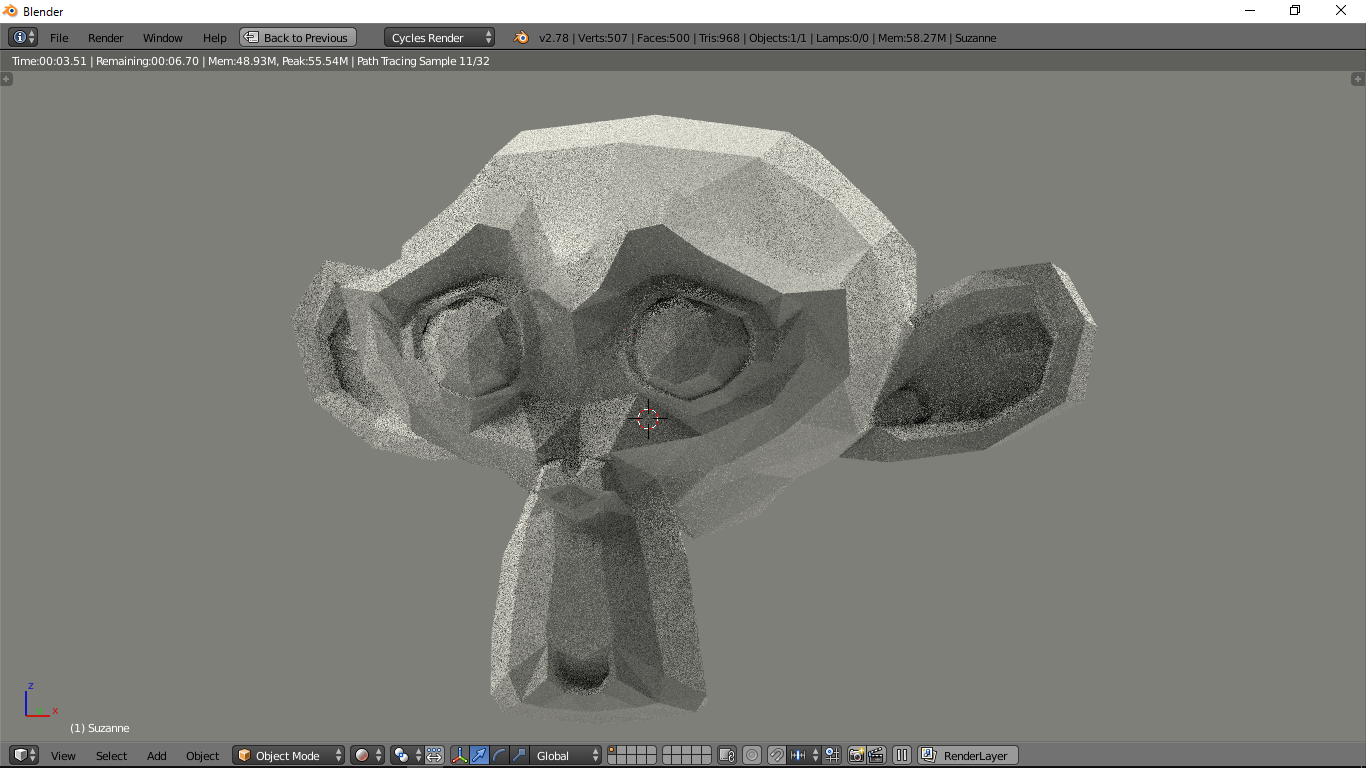Open the Window menu

tap(162, 38)
